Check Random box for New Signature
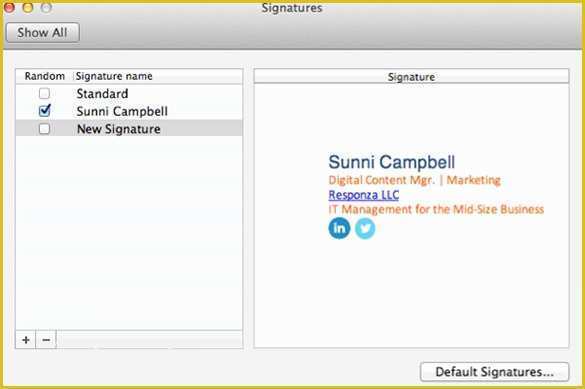The width and height of the screenshot is (585, 389). (x=44, y=129)
